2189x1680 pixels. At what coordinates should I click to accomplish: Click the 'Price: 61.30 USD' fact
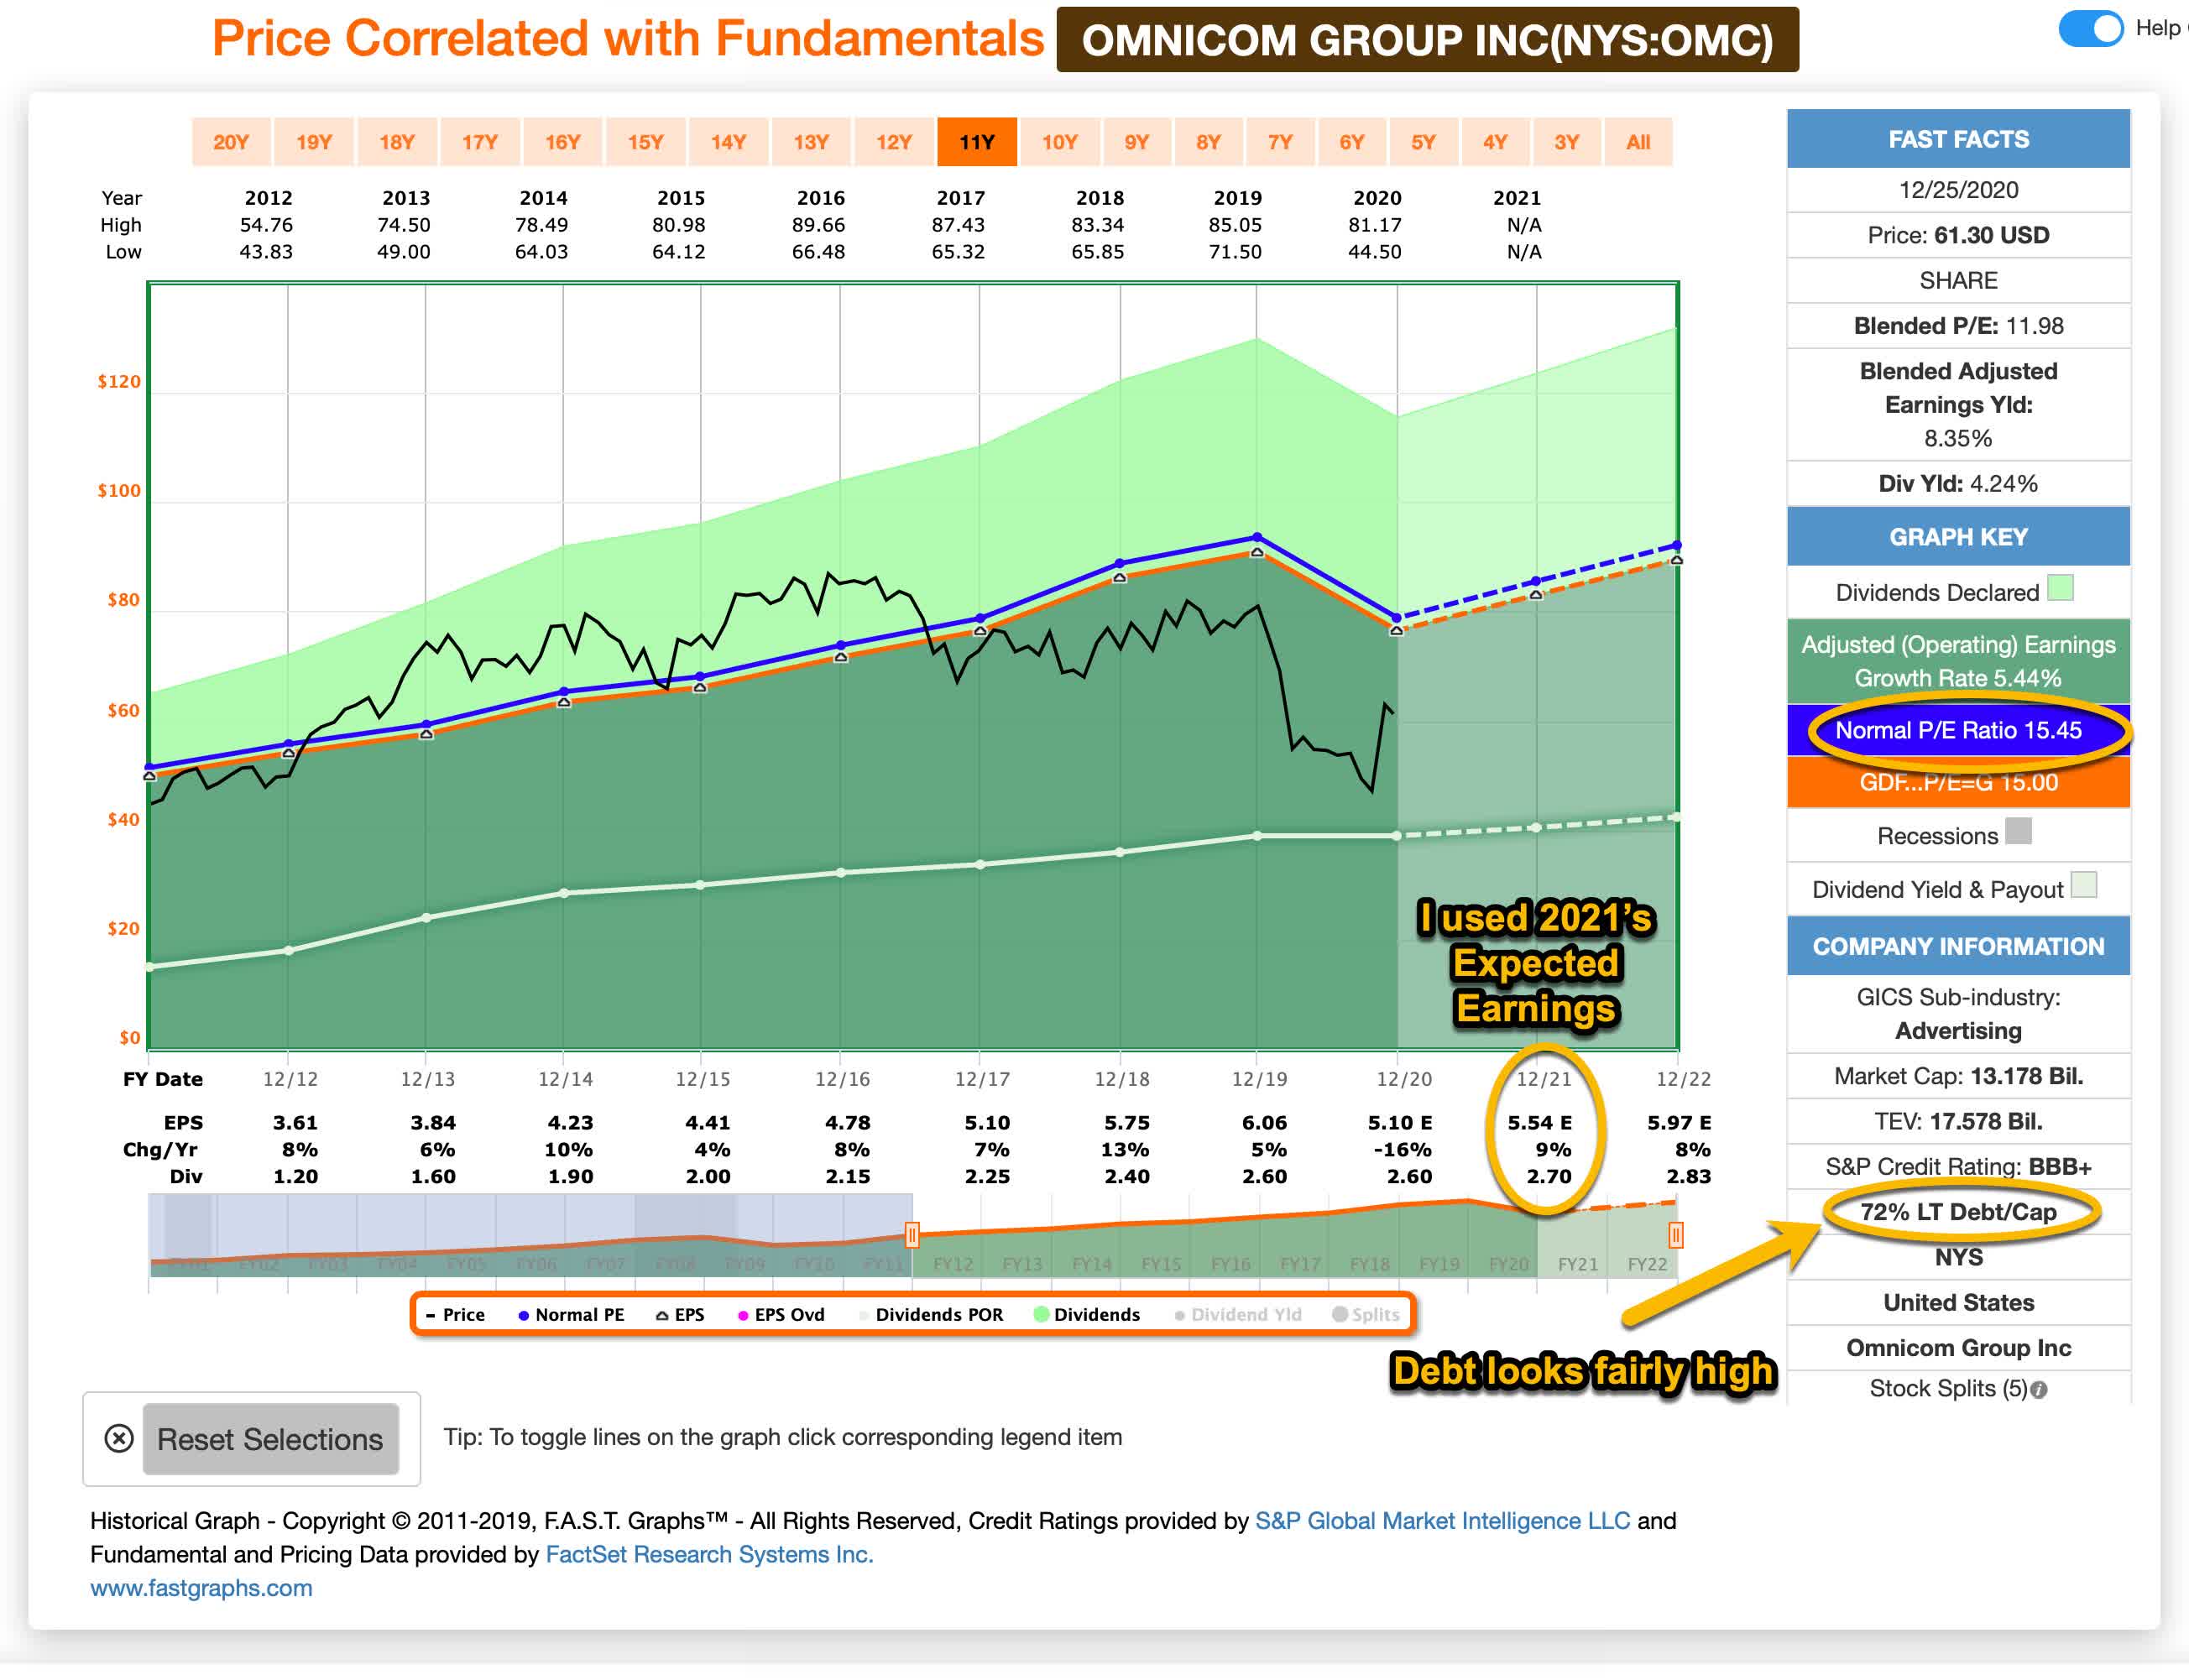point(1958,235)
